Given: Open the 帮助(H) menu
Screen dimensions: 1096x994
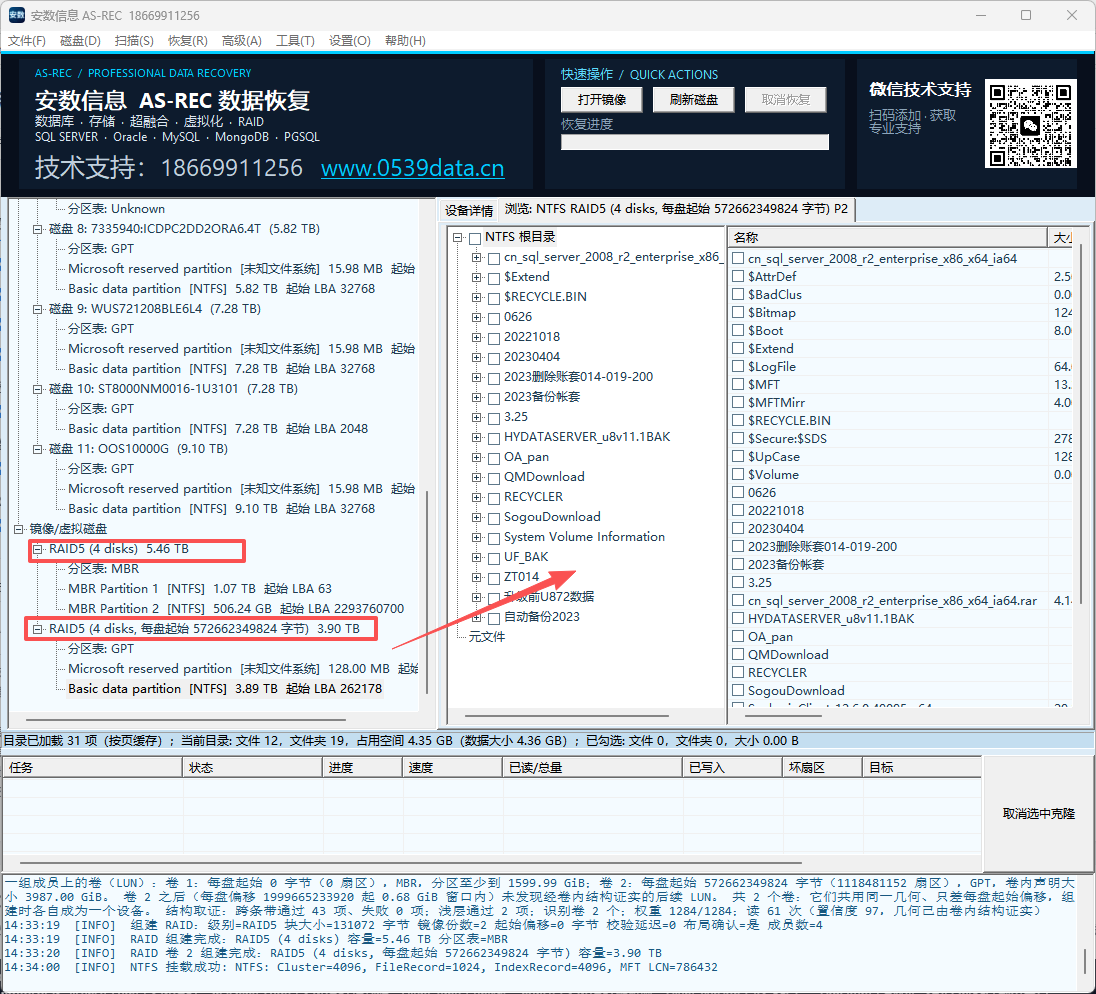Looking at the screenshot, I should point(405,41).
